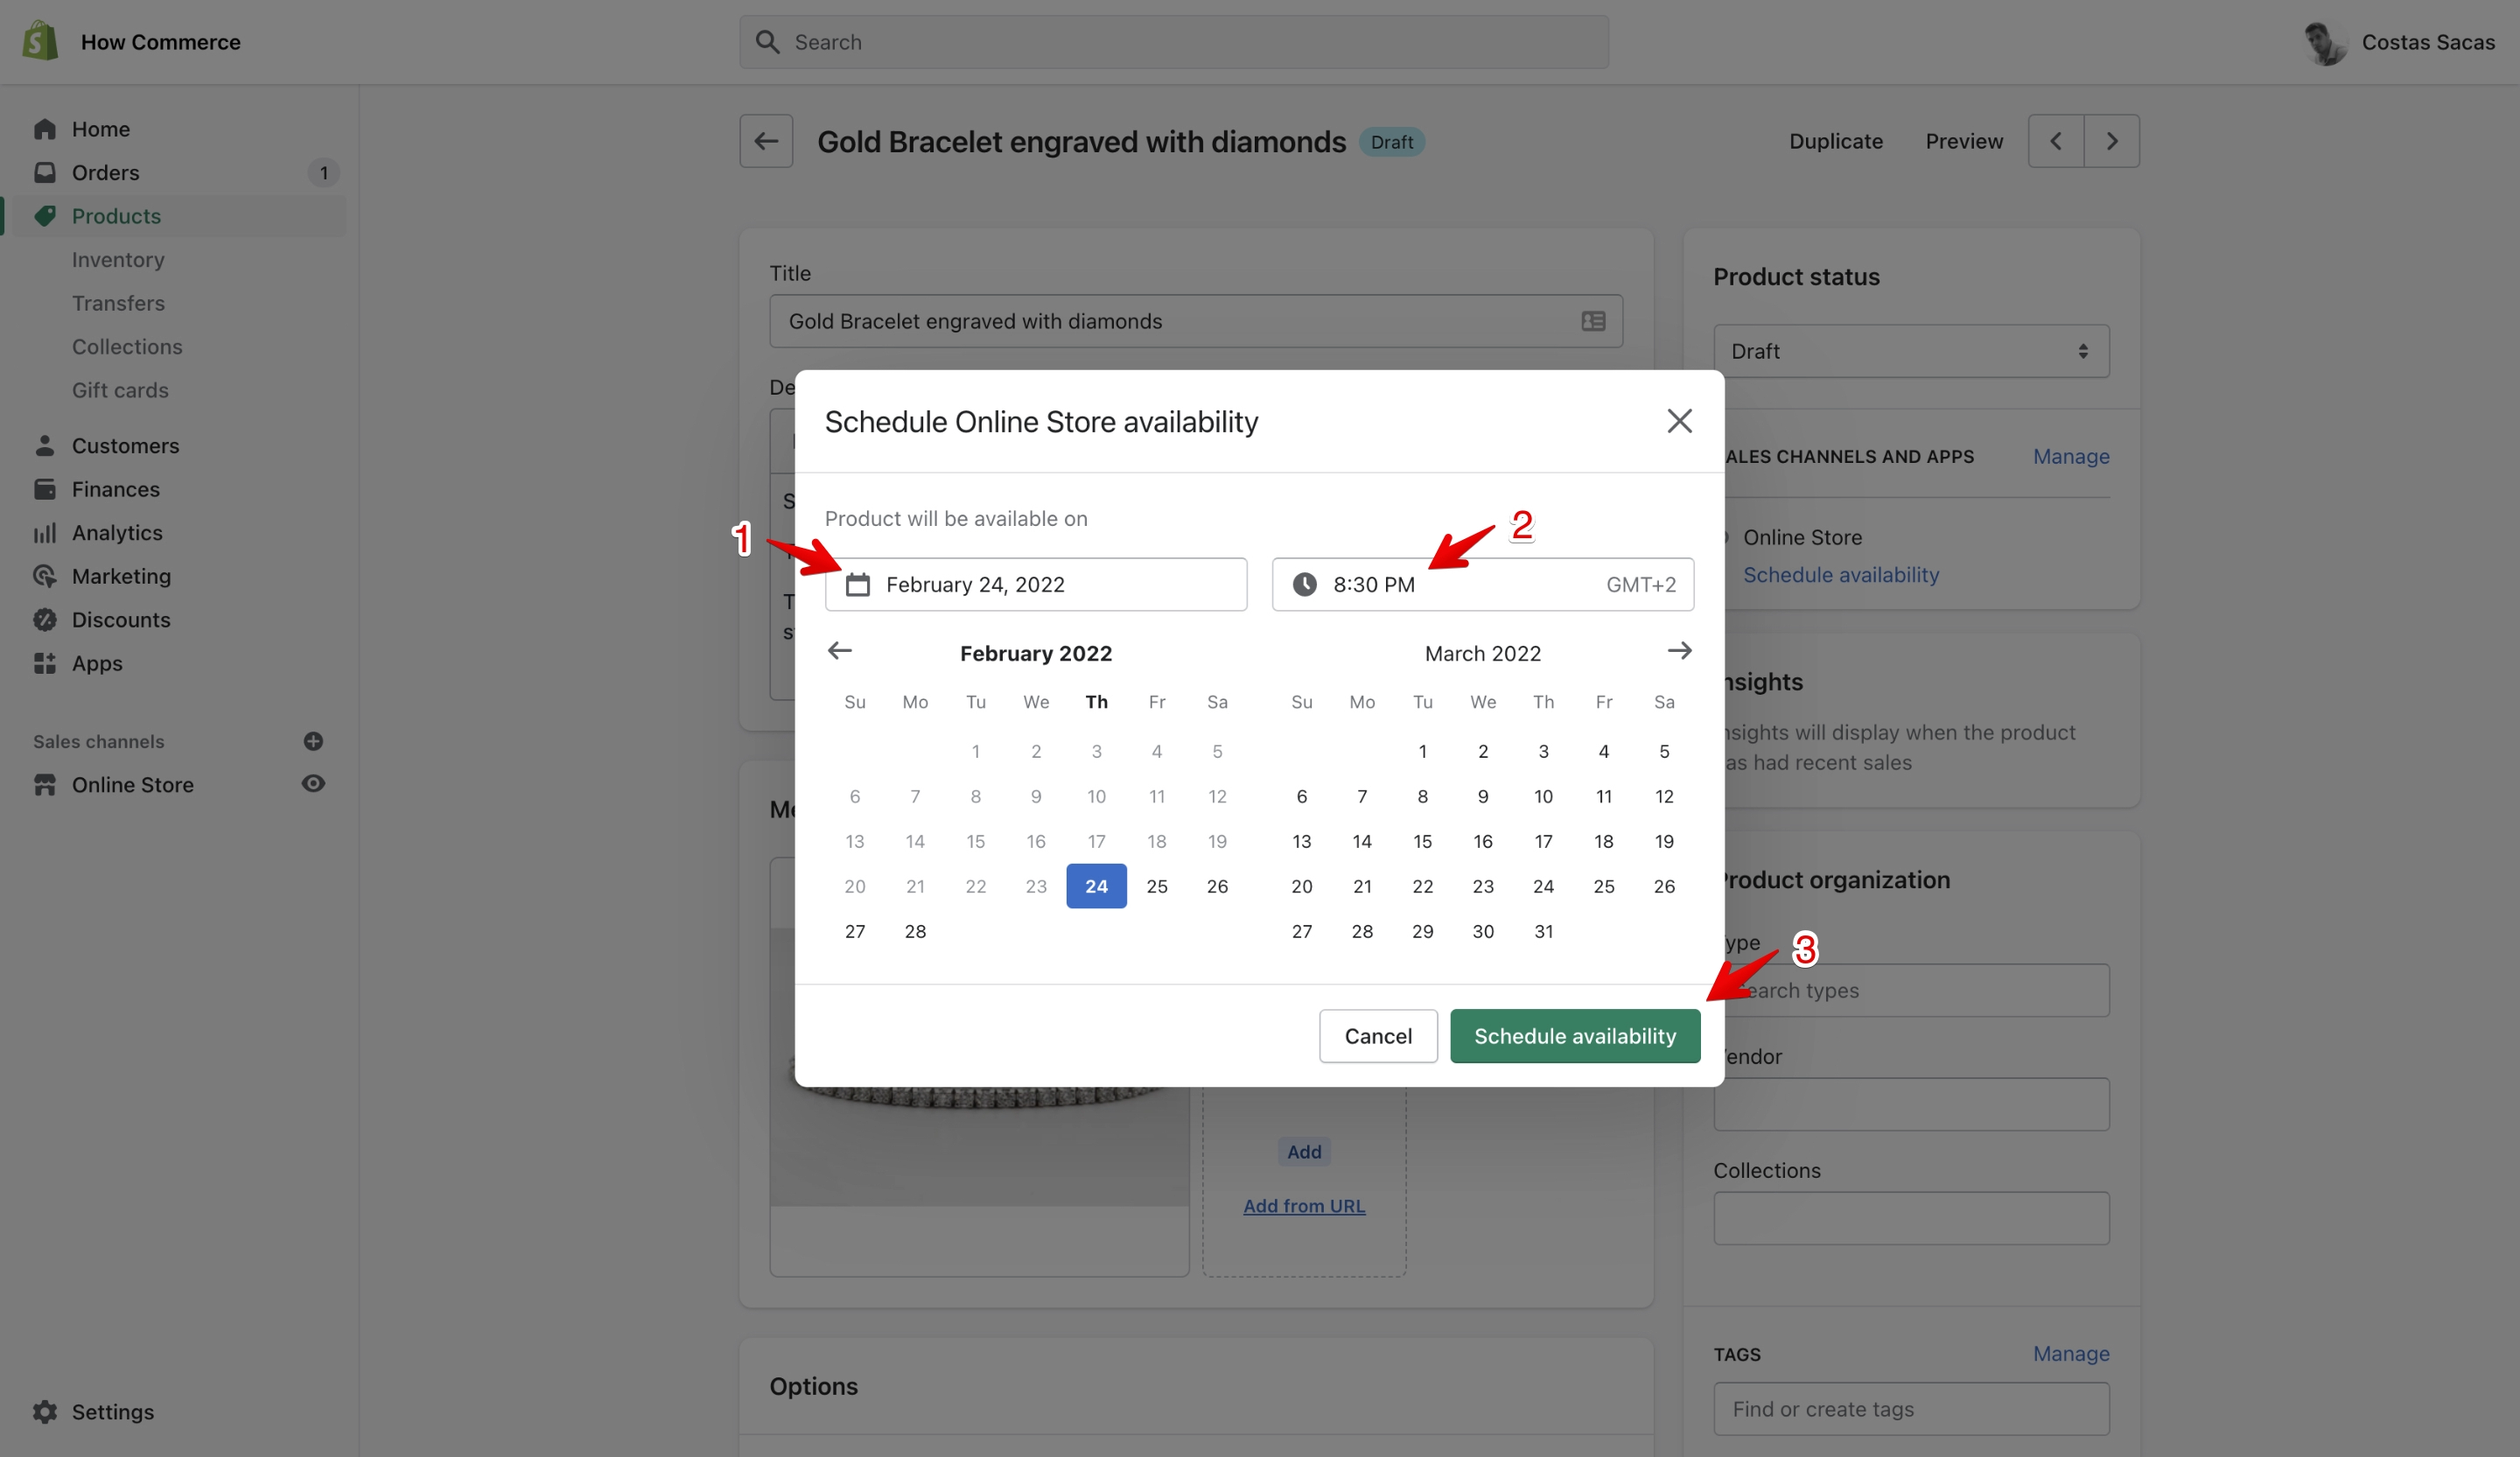Click the Shopify logo icon
The width and height of the screenshot is (2520, 1457).
[40, 41]
